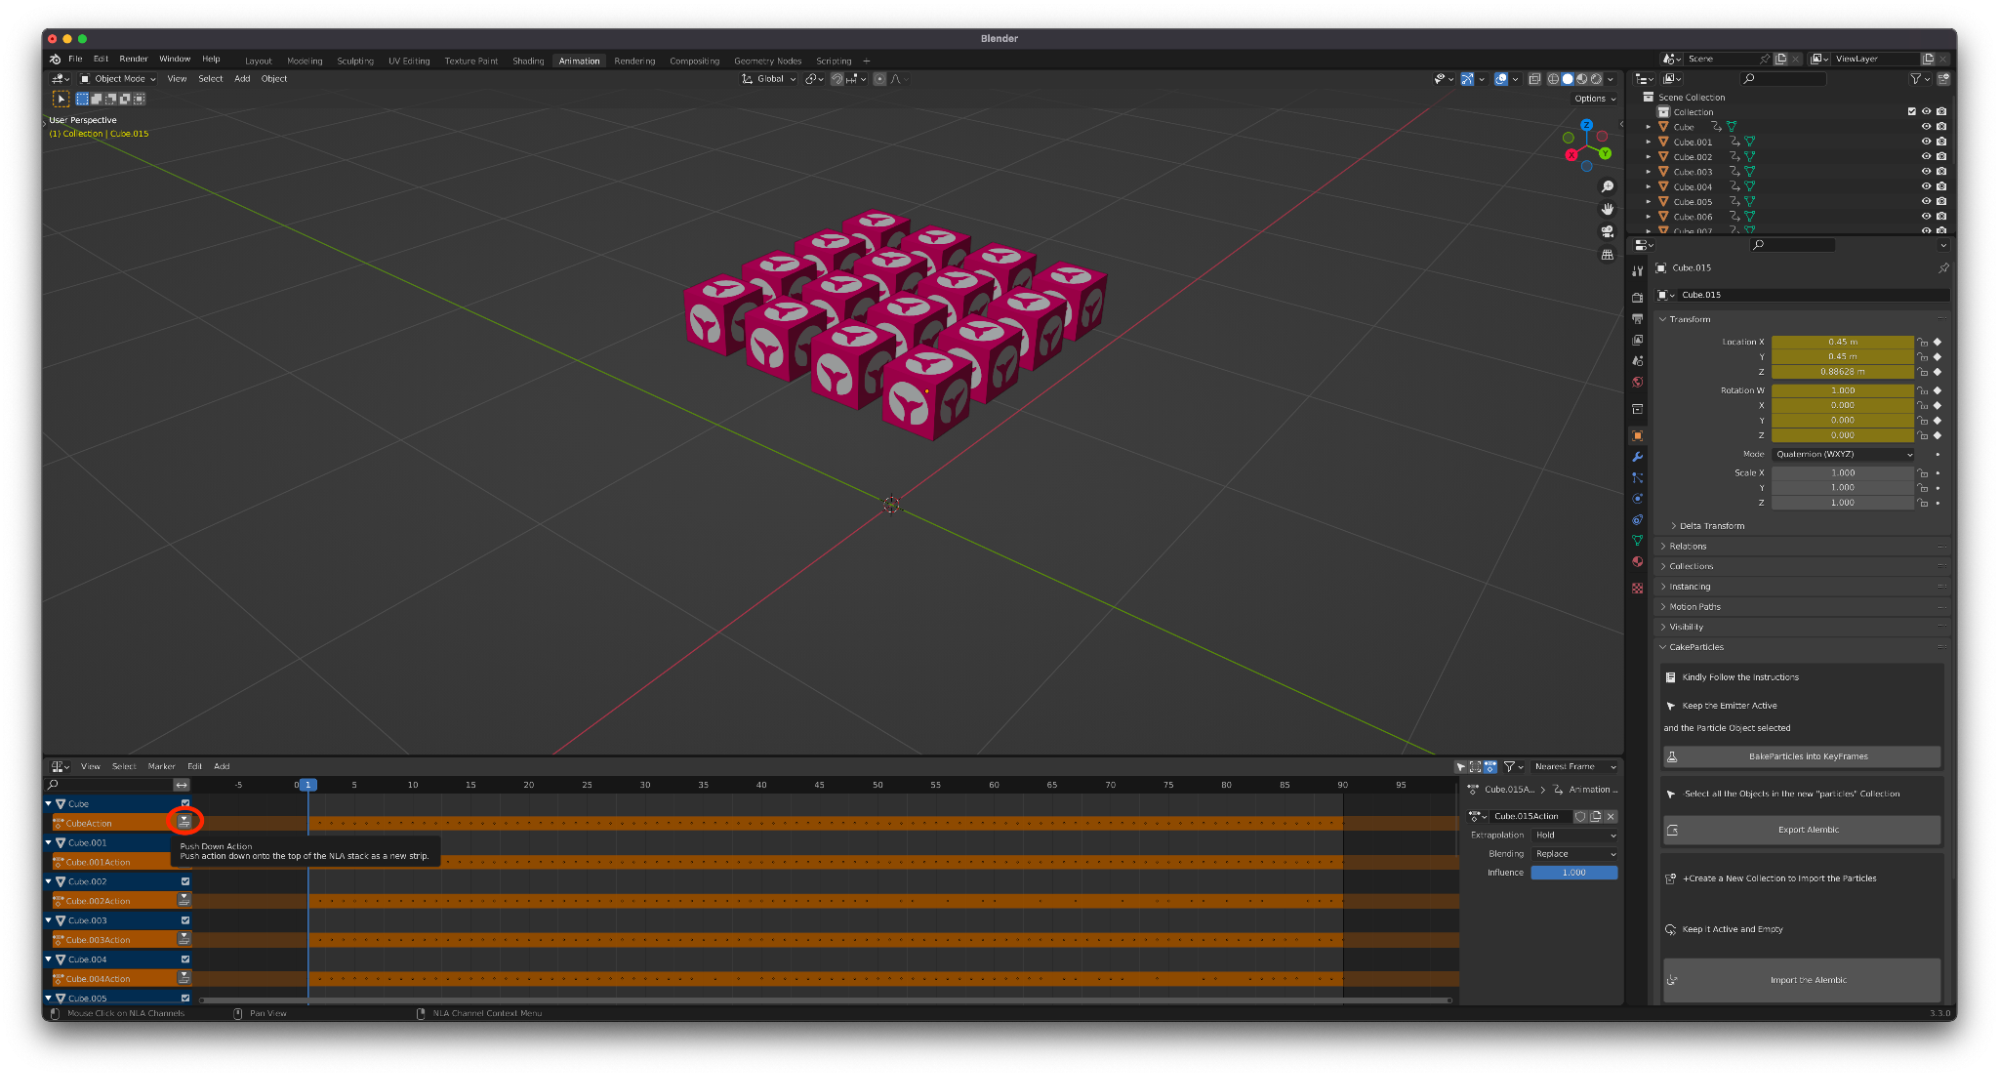Open the File menu
The width and height of the screenshot is (1999, 1077).
pos(75,59)
